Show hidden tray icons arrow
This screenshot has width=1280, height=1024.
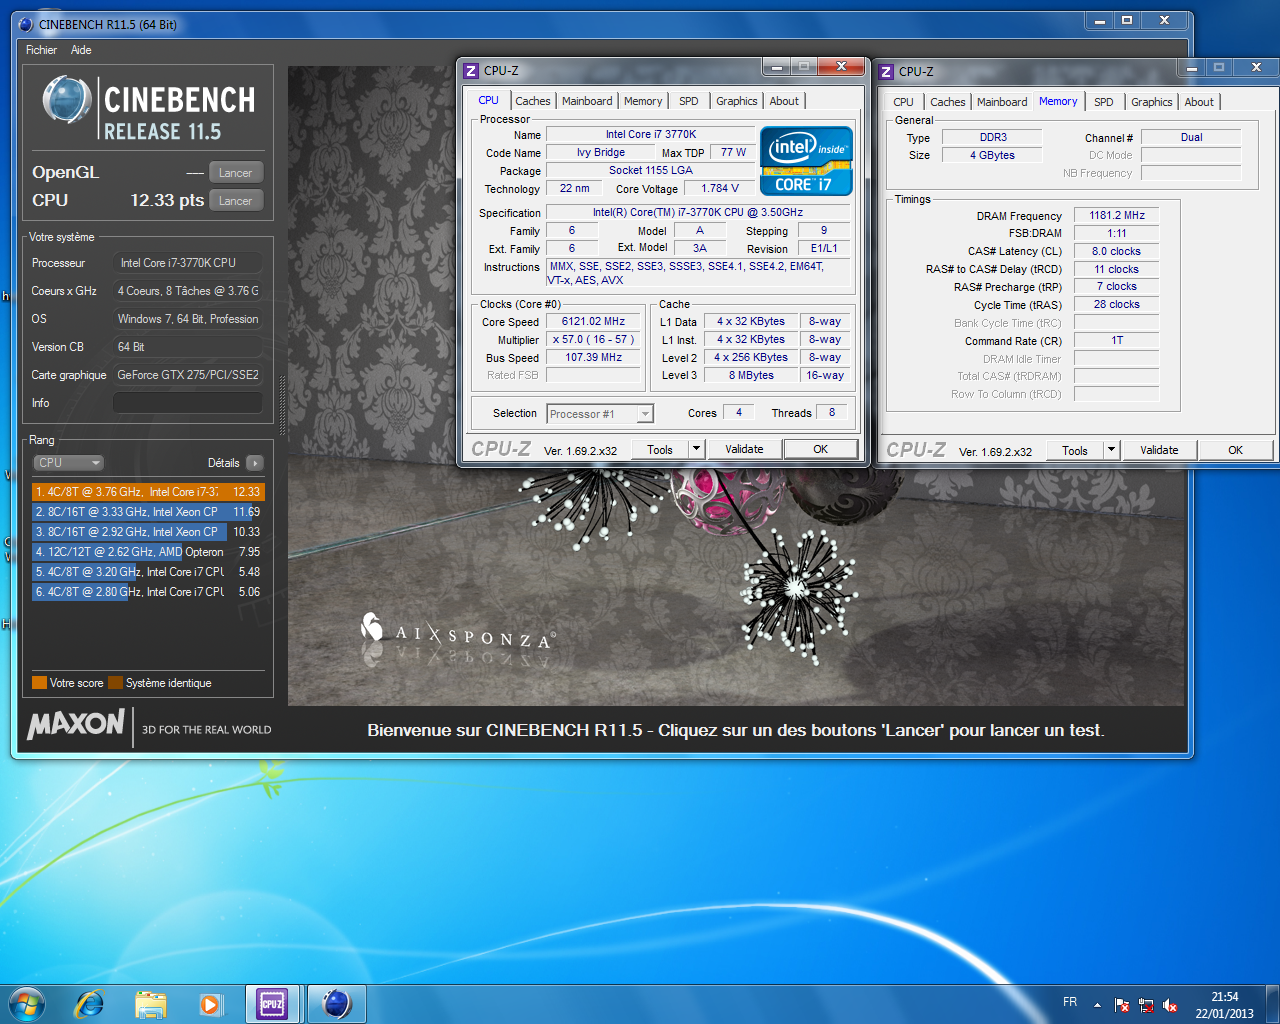point(1097,1004)
